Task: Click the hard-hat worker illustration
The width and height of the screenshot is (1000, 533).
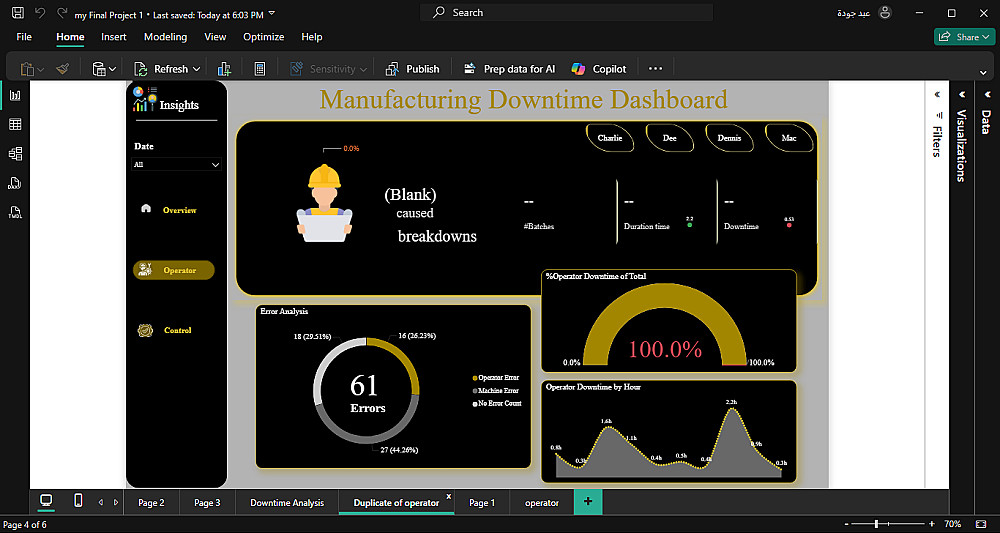Action: coord(325,203)
